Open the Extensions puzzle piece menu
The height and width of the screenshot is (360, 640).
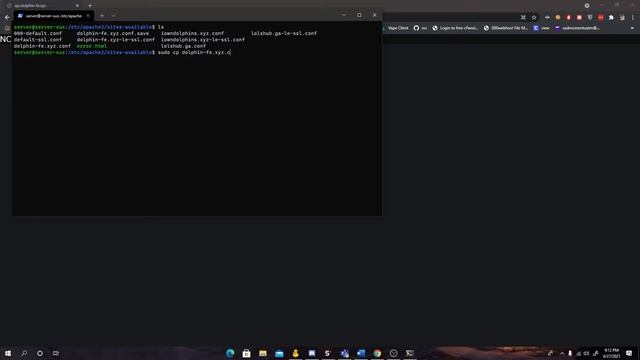tap(611, 18)
